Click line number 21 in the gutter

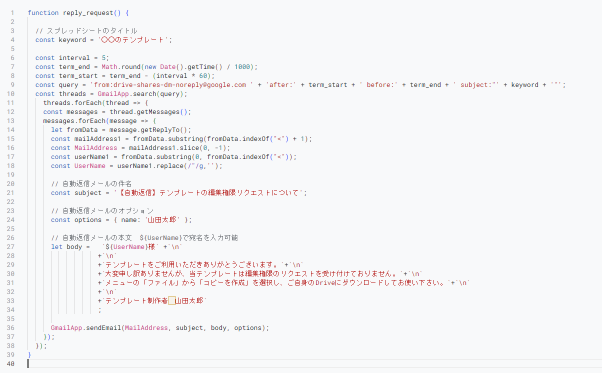click(11, 193)
